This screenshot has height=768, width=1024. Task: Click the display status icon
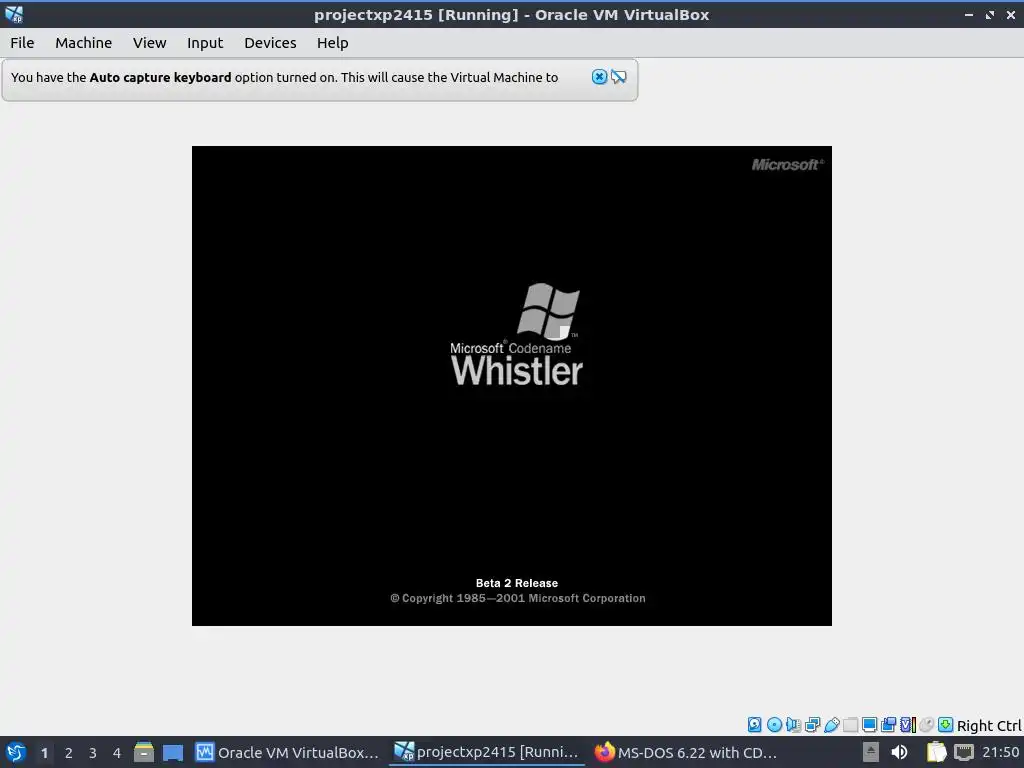869,724
